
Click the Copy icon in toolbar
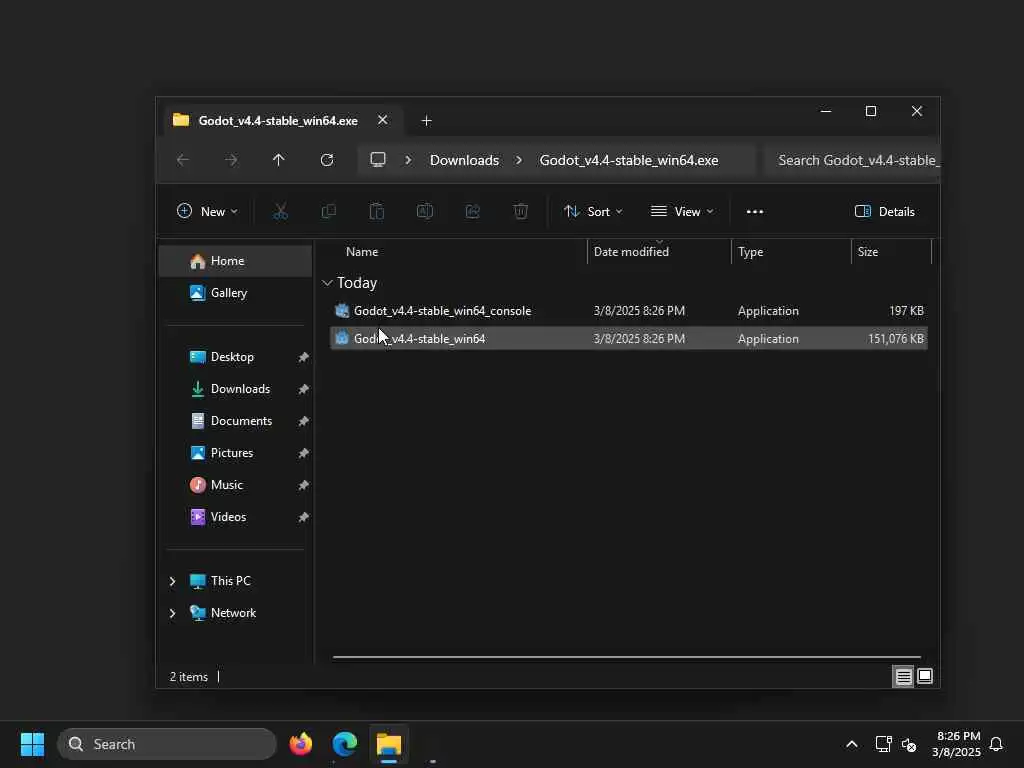click(x=328, y=211)
